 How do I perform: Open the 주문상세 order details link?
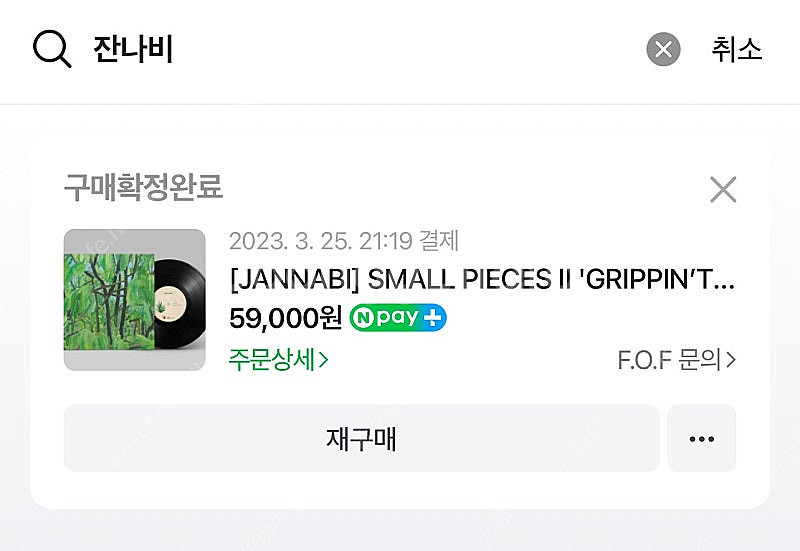273,360
